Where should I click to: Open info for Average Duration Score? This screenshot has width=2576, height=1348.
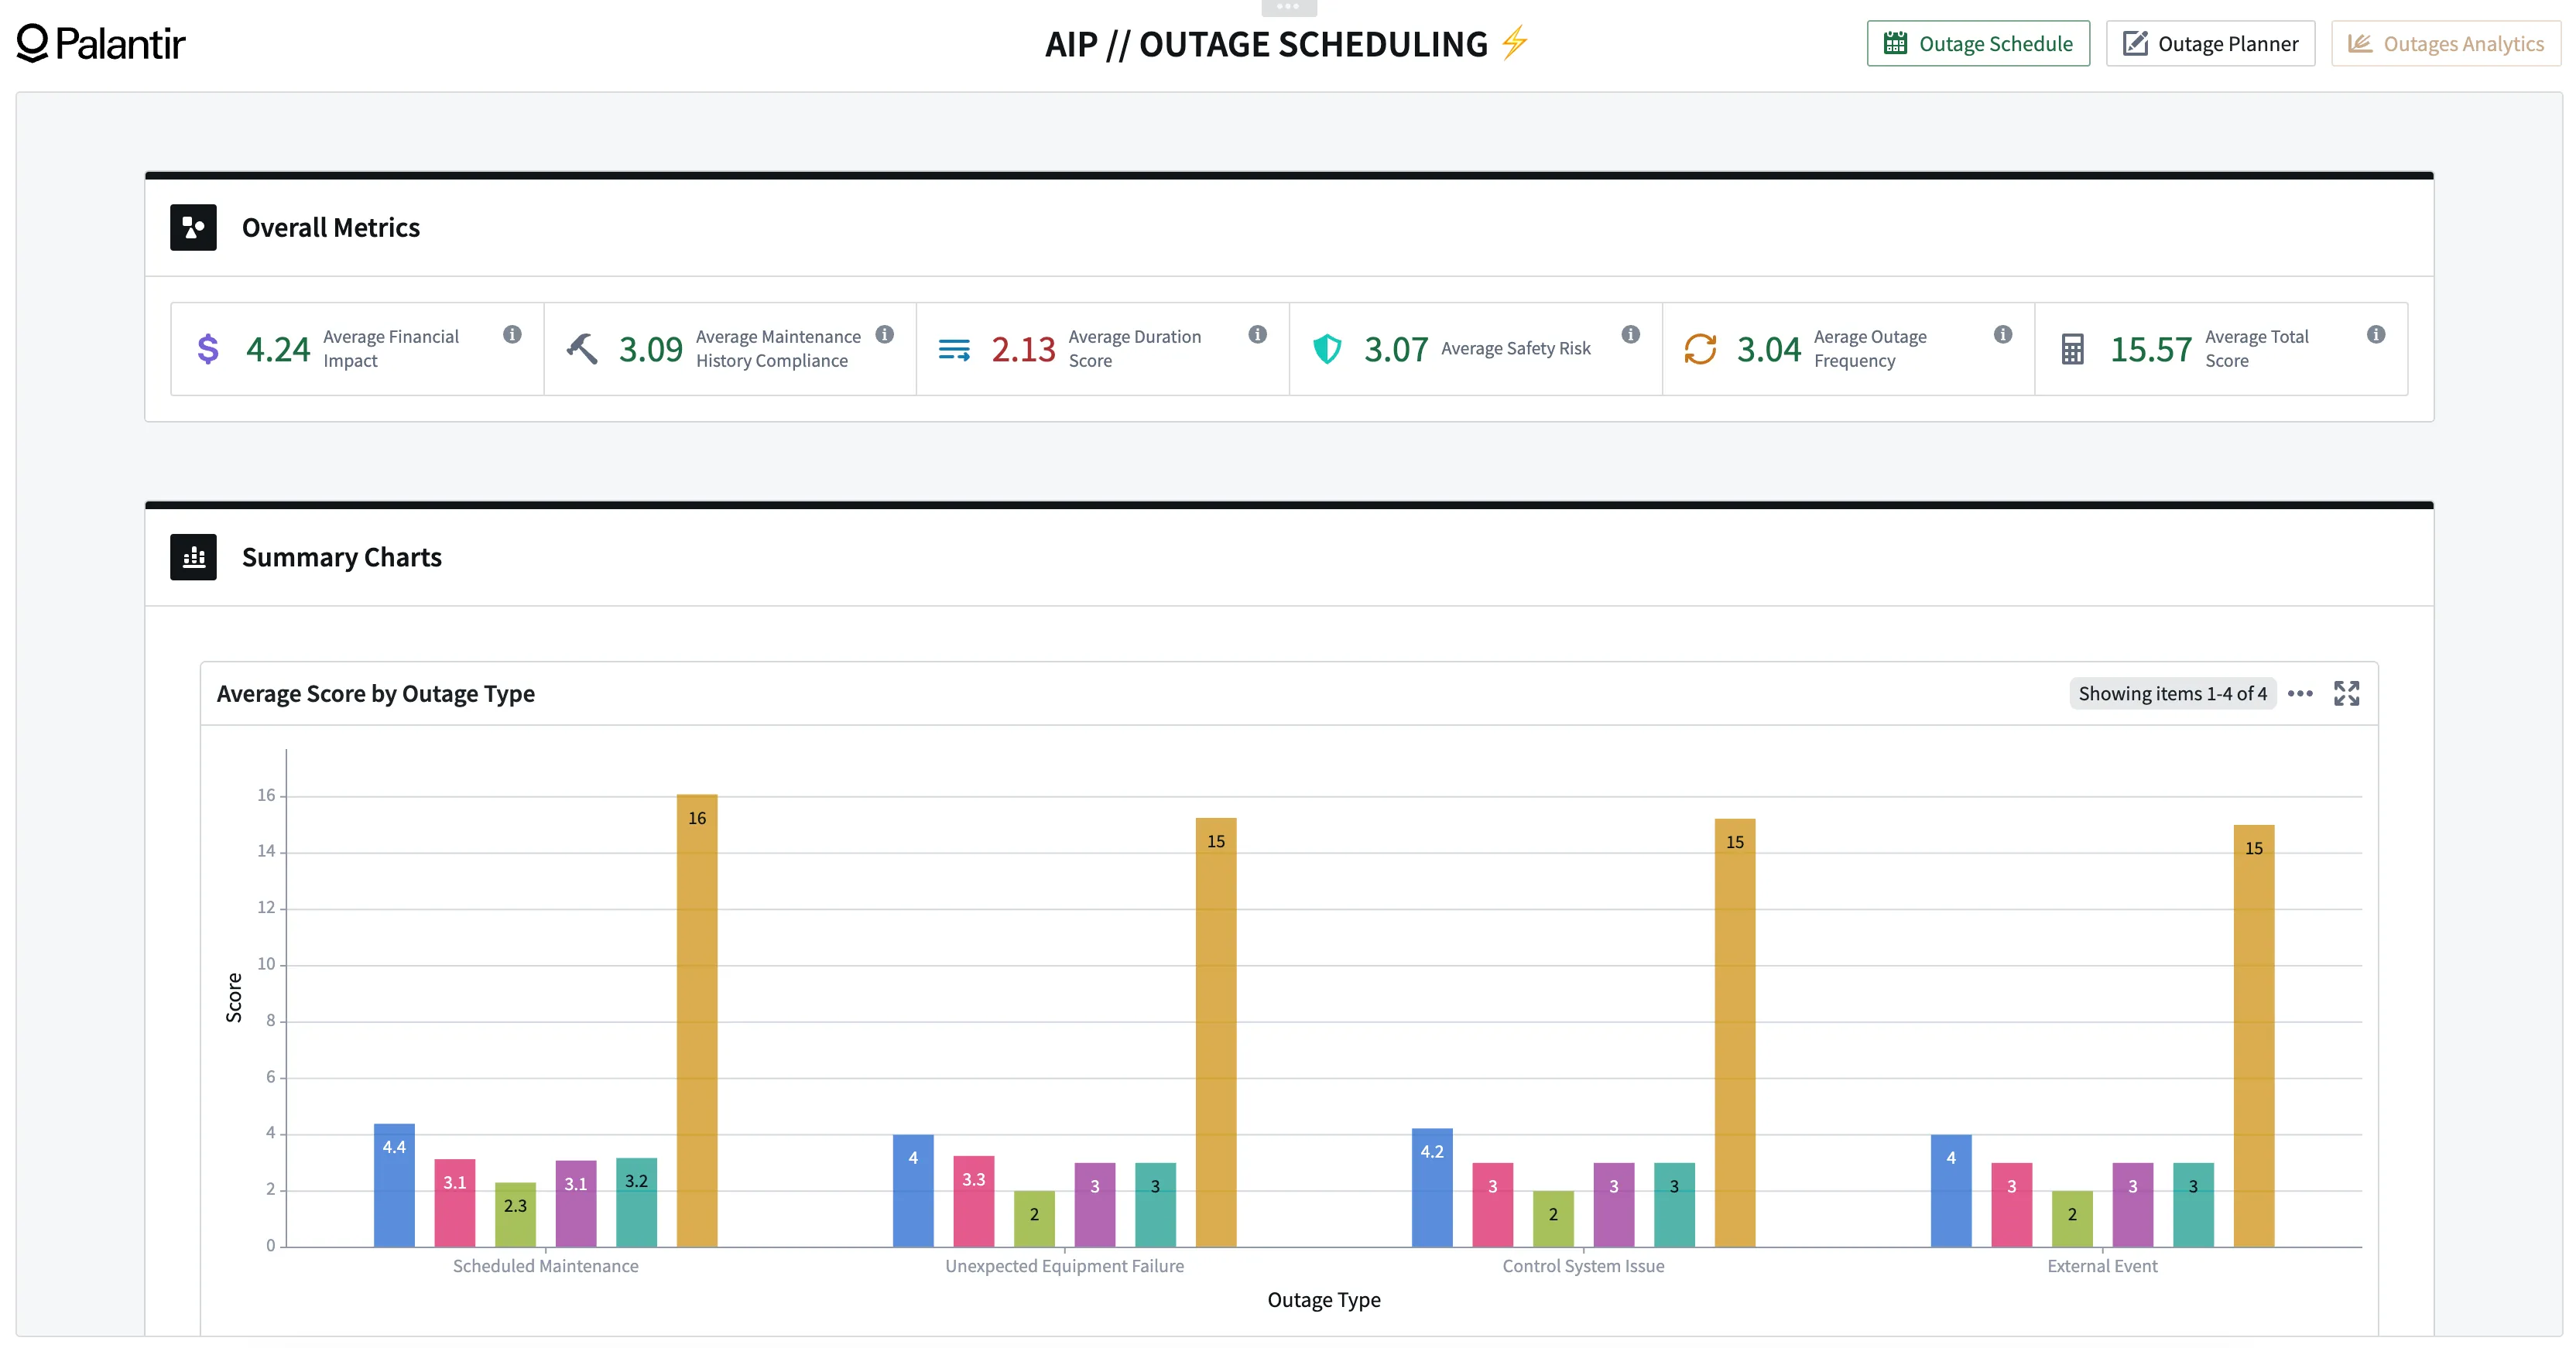[1257, 334]
